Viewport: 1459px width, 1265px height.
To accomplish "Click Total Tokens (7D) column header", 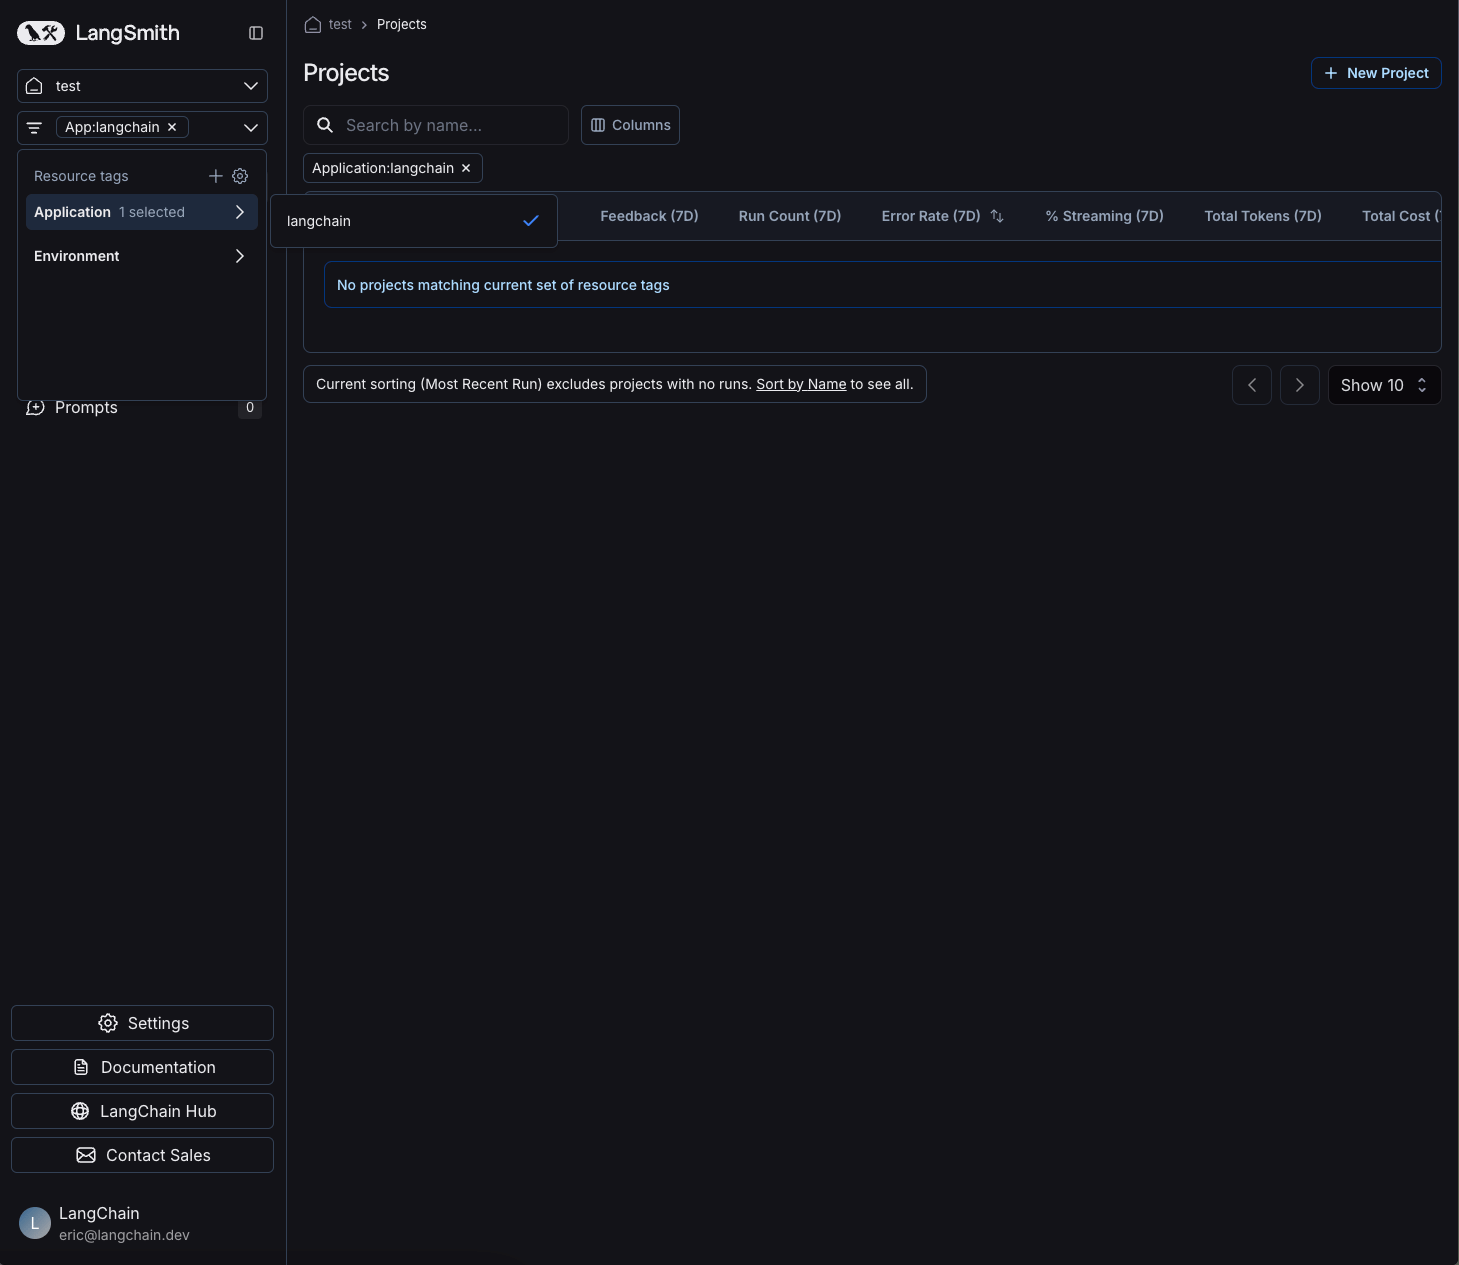I will point(1263,216).
